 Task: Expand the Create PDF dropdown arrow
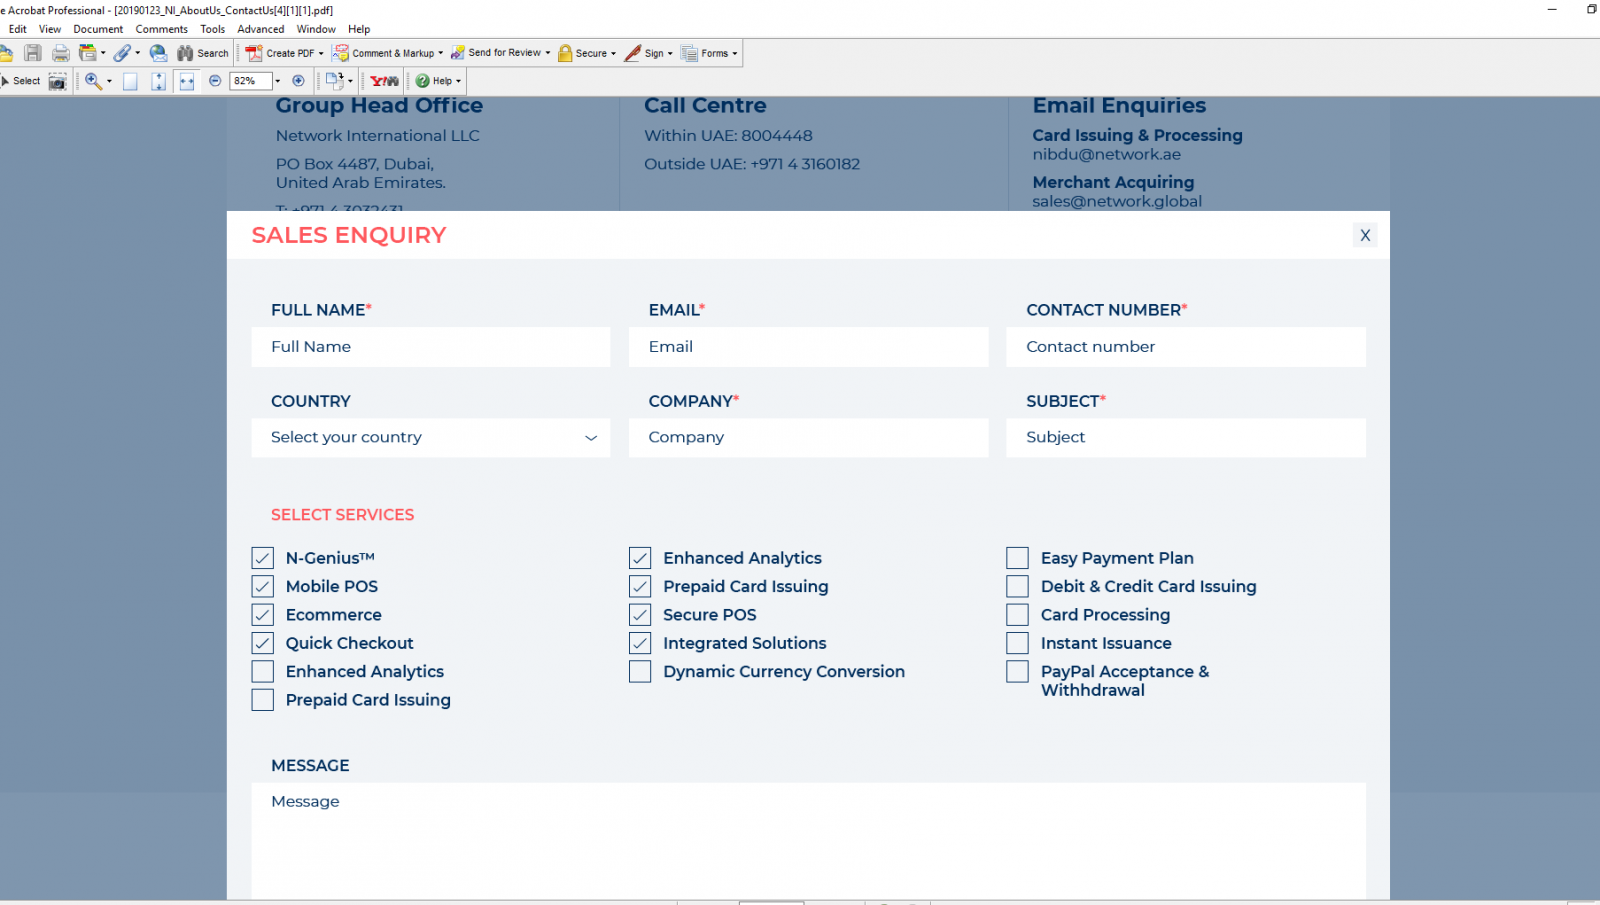pyautogui.click(x=321, y=54)
